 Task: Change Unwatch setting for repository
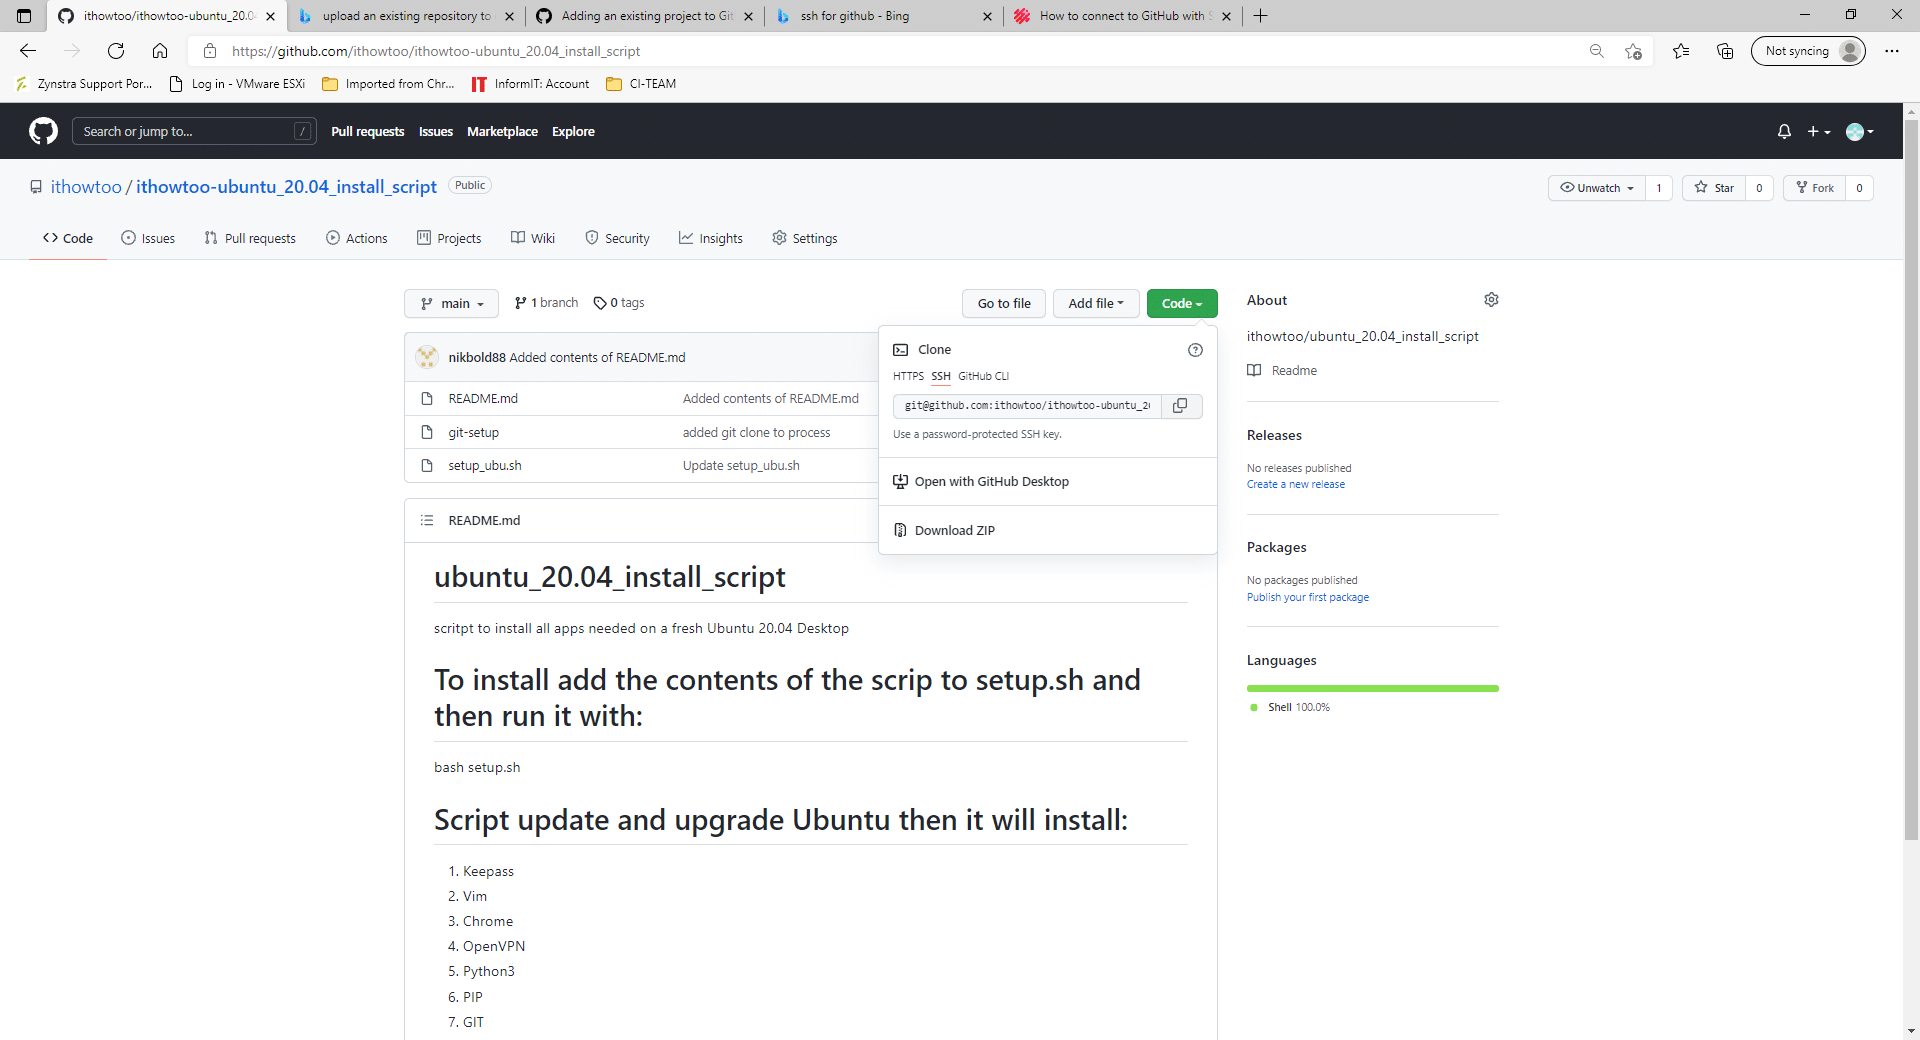tap(1596, 188)
